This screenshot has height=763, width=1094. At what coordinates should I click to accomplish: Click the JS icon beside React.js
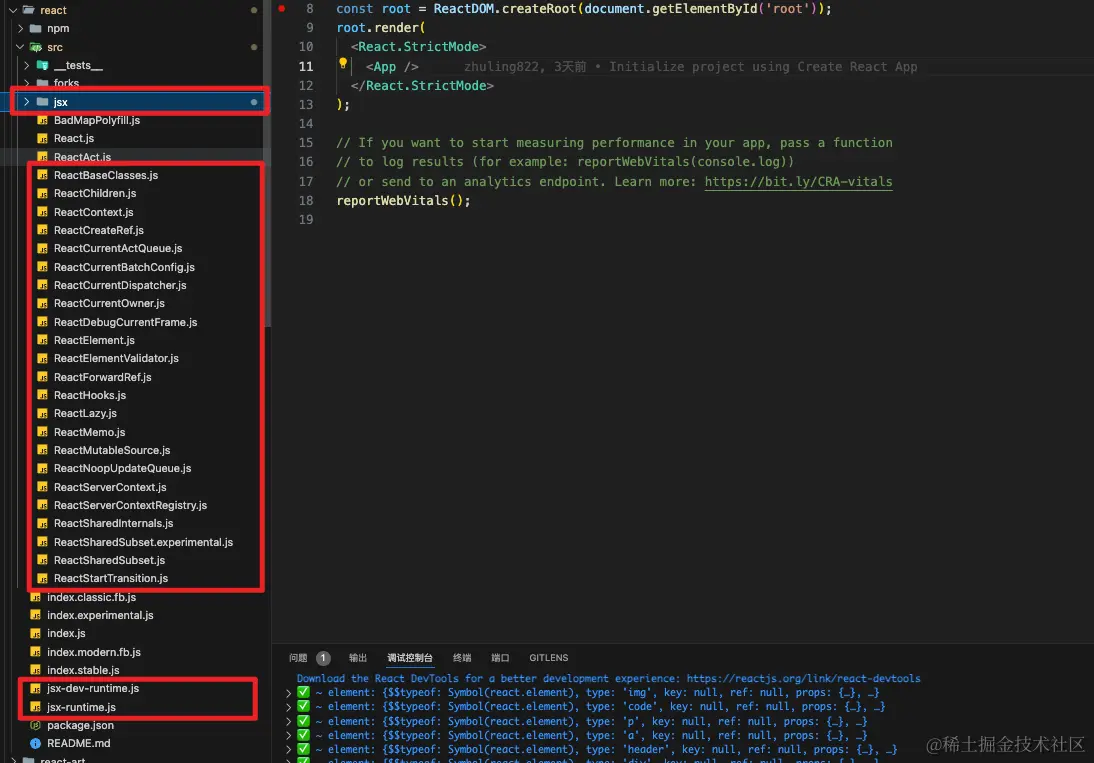[43, 139]
